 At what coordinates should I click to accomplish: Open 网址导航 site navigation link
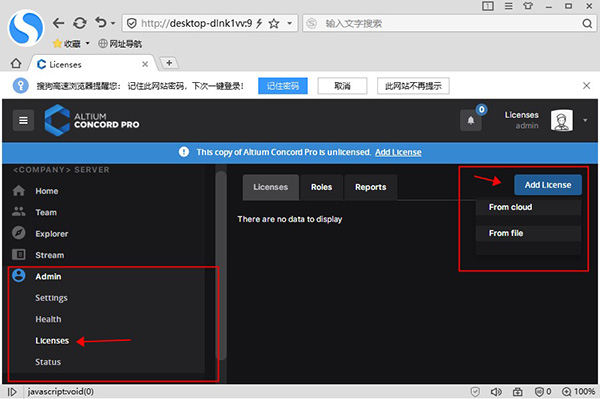coord(120,44)
